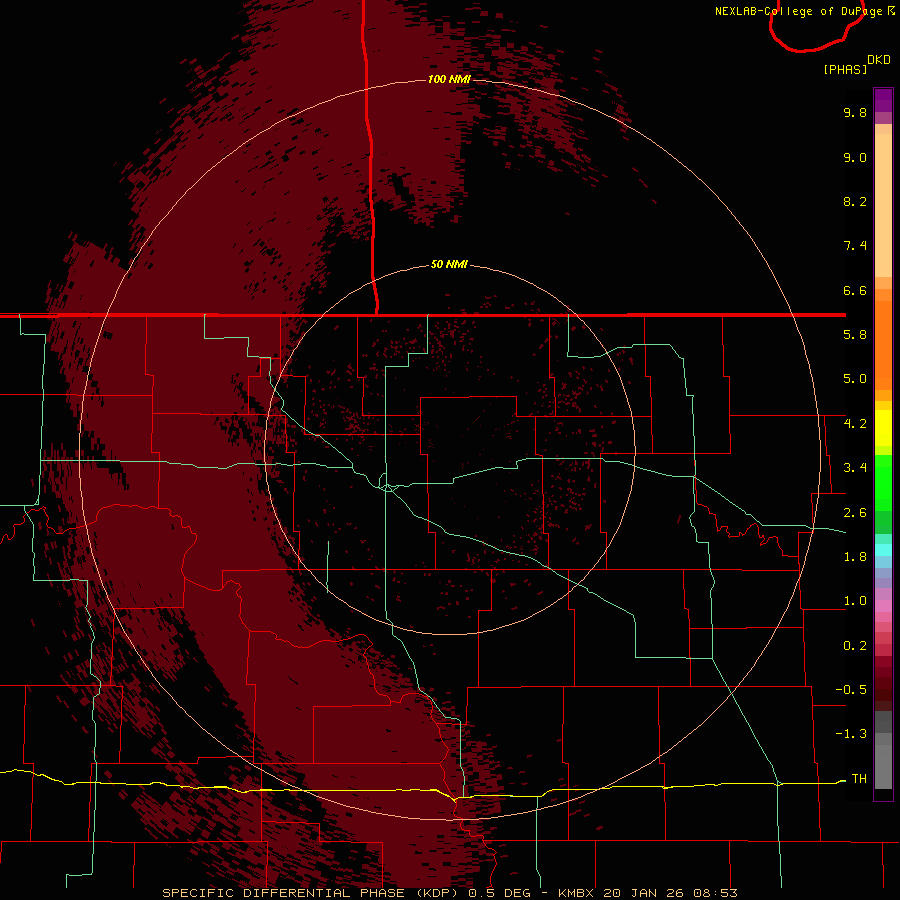Click the DKD legend title
The height and width of the screenshot is (900, 900).
879,60
